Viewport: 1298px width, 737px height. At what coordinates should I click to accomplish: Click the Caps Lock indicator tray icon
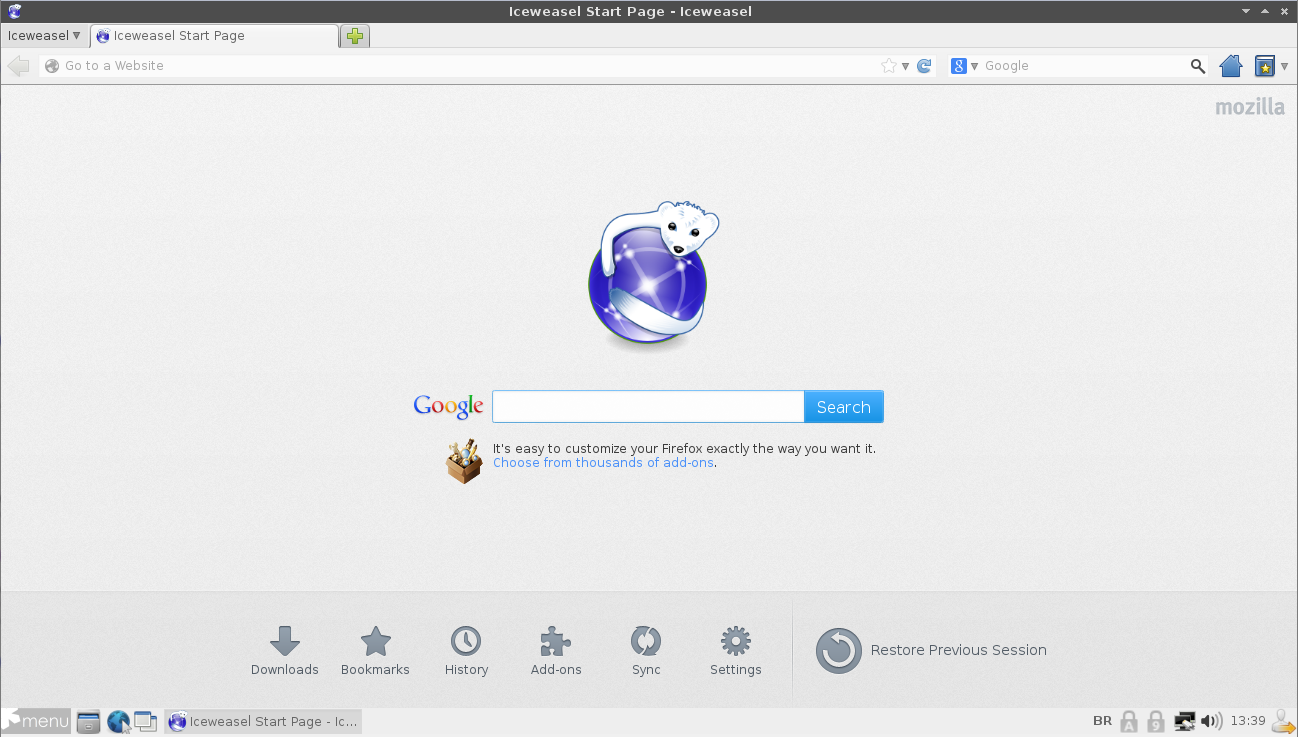coord(1129,721)
